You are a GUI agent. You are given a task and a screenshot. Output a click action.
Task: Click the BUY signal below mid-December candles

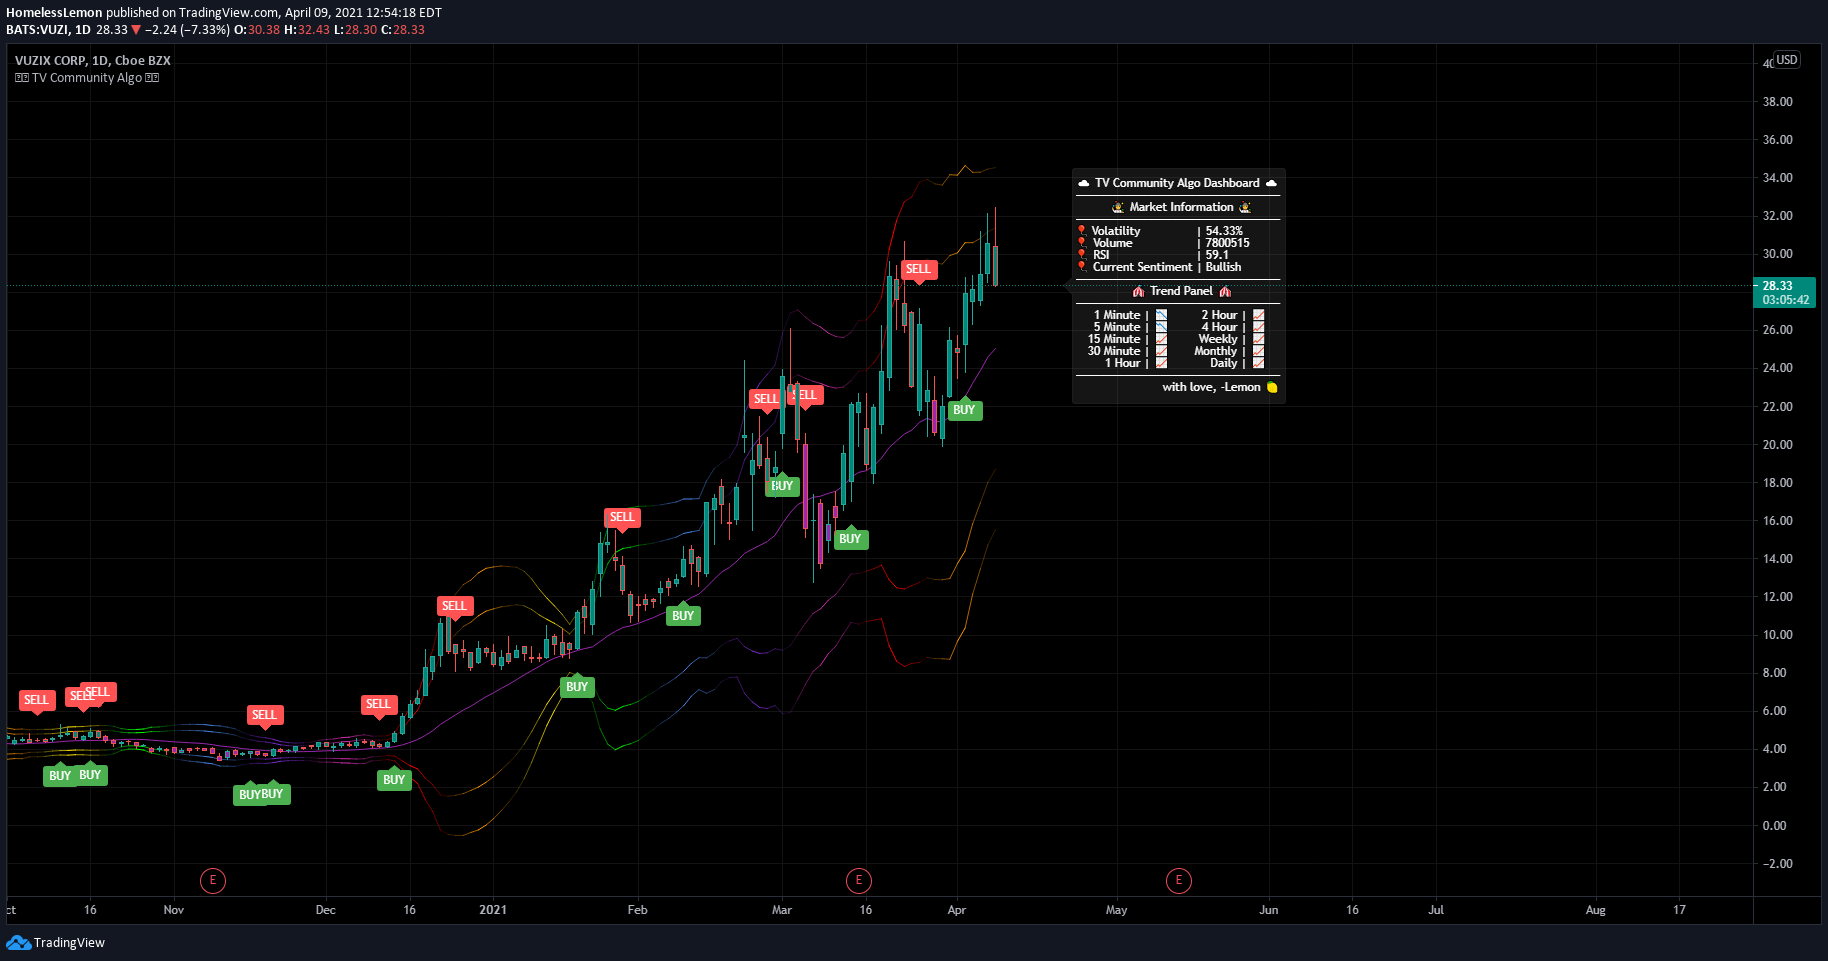(394, 780)
